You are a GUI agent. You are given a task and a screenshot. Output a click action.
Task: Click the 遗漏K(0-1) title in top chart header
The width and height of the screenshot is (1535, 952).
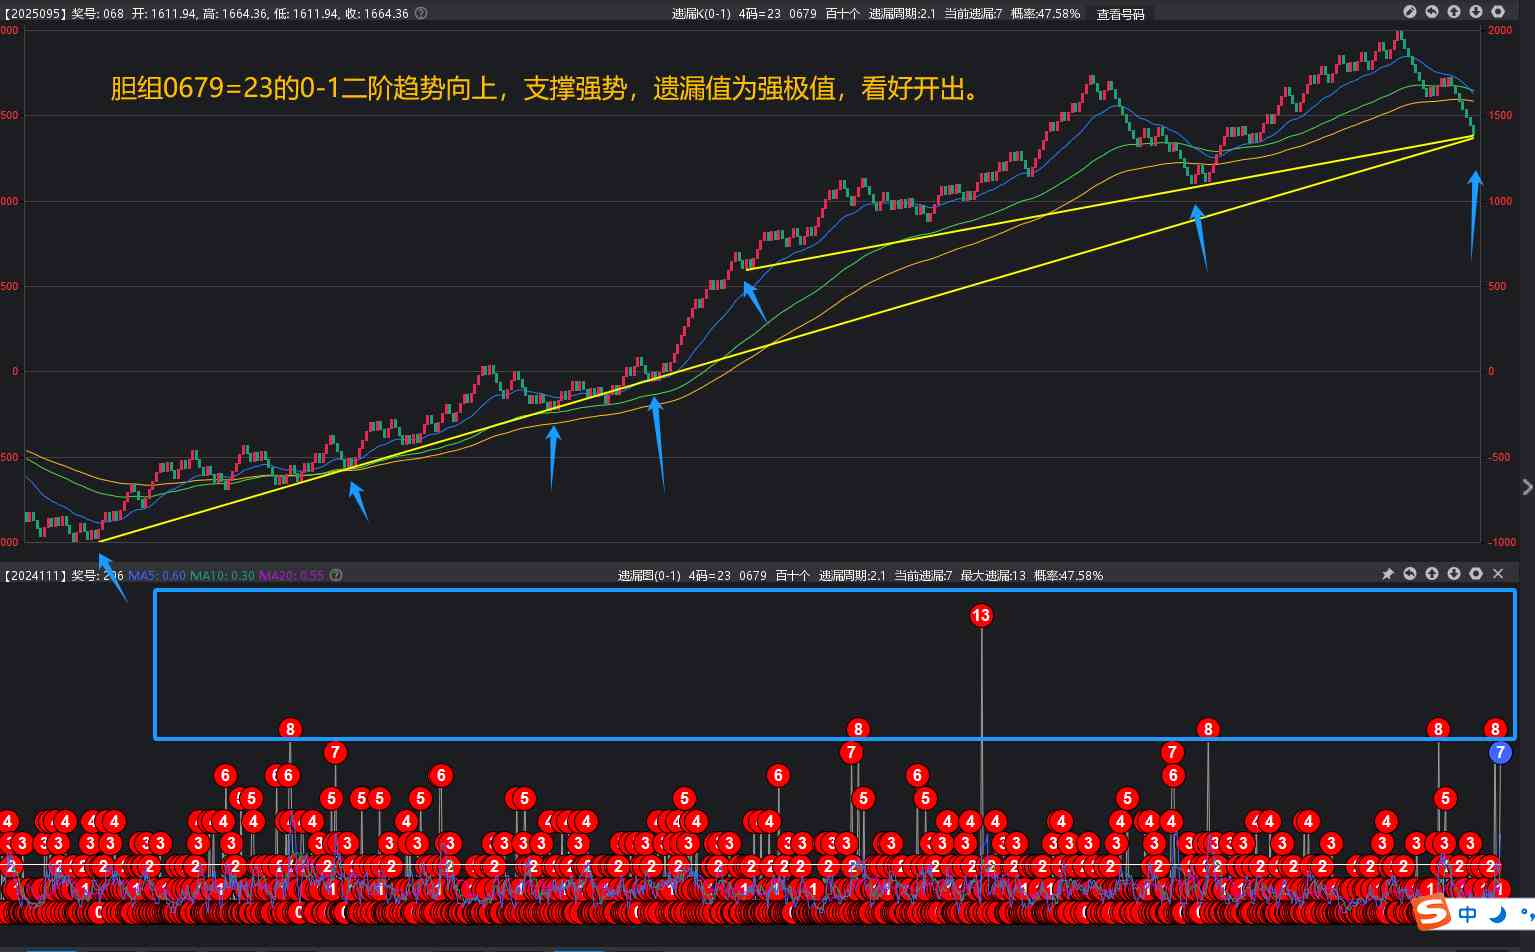coord(701,14)
